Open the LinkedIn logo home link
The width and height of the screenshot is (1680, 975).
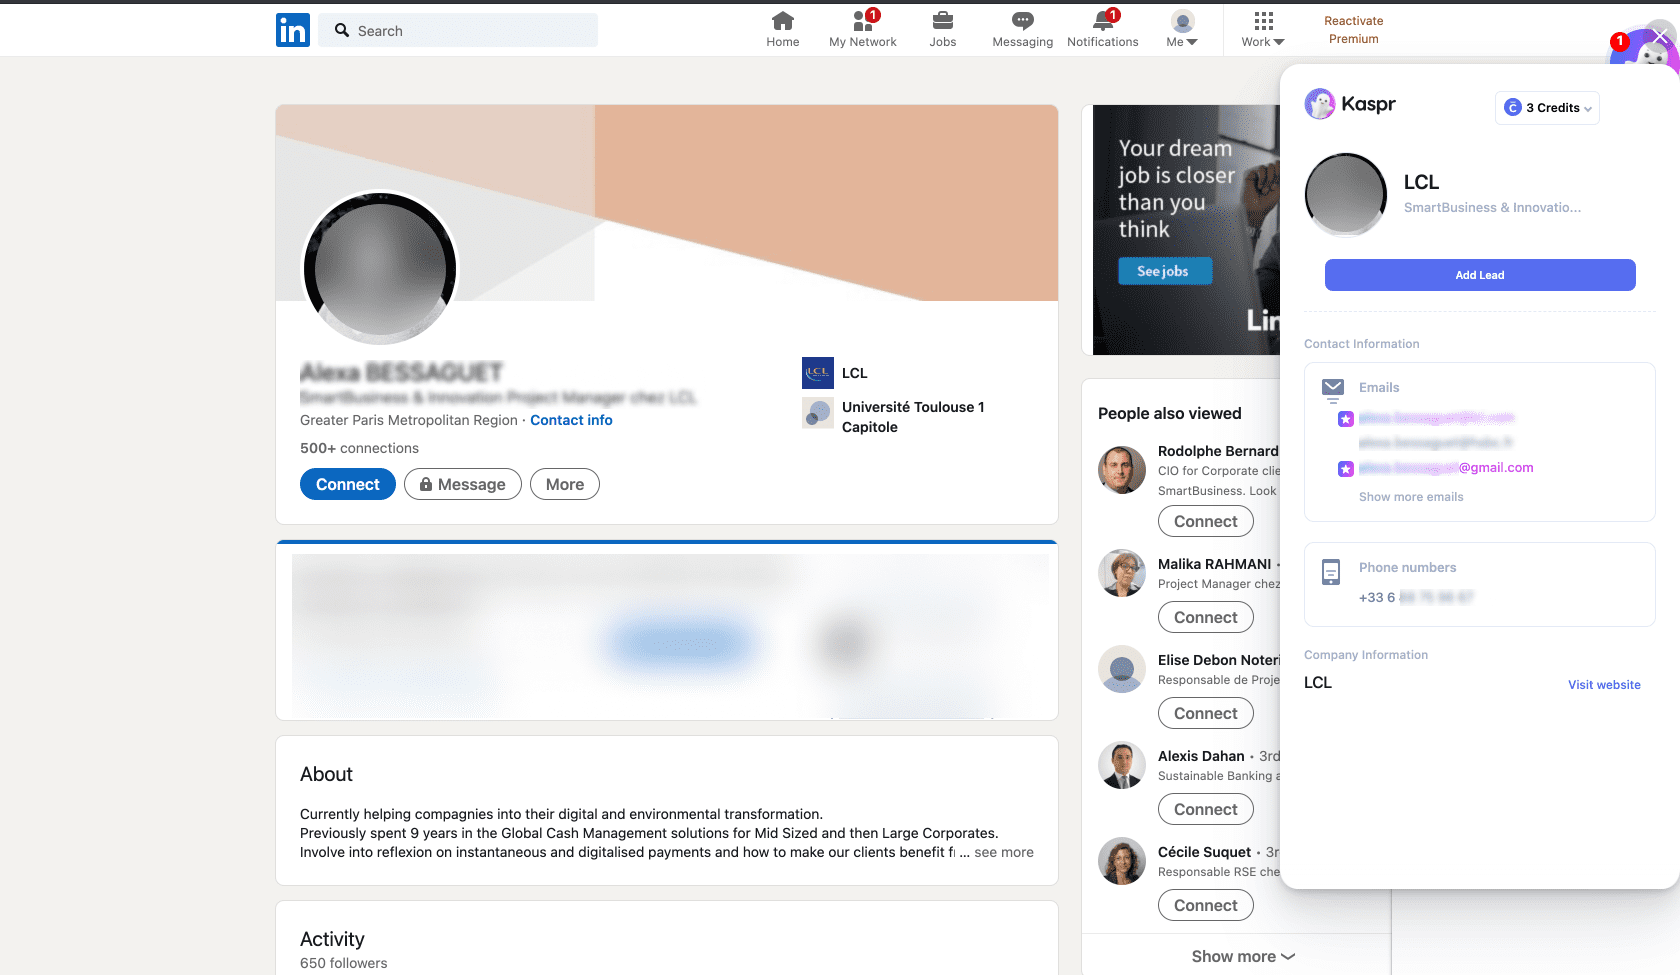(293, 30)
